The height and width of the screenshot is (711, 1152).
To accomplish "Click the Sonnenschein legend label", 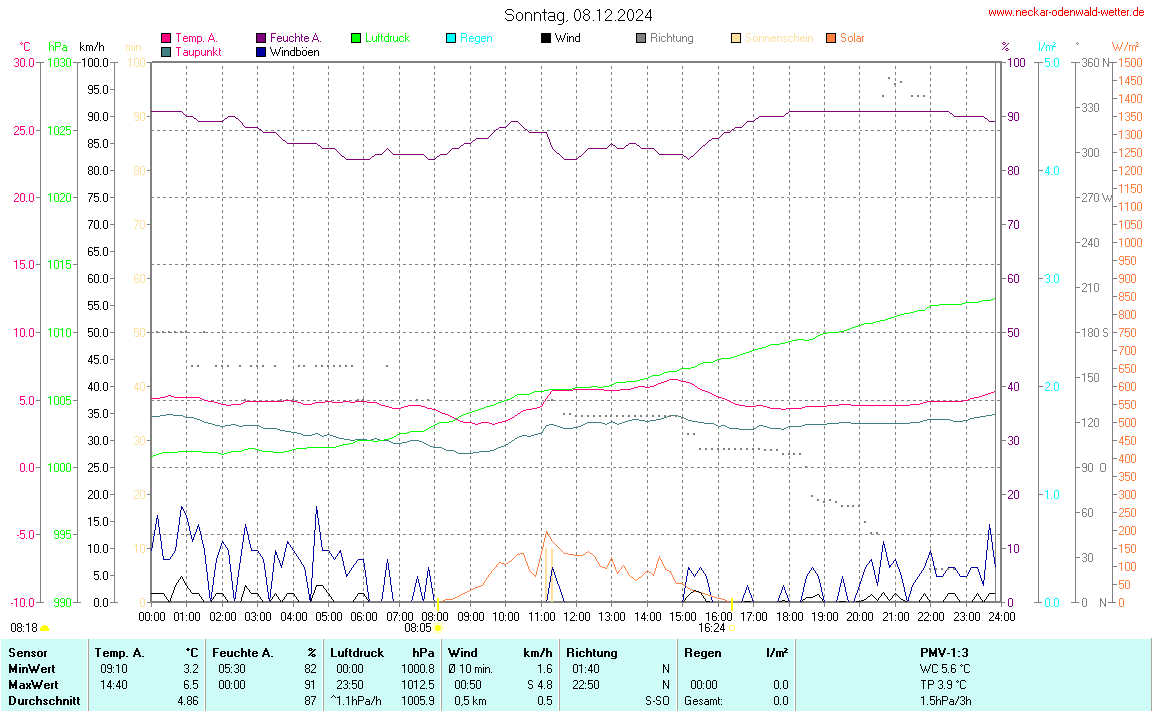I will tap(778, 38).
